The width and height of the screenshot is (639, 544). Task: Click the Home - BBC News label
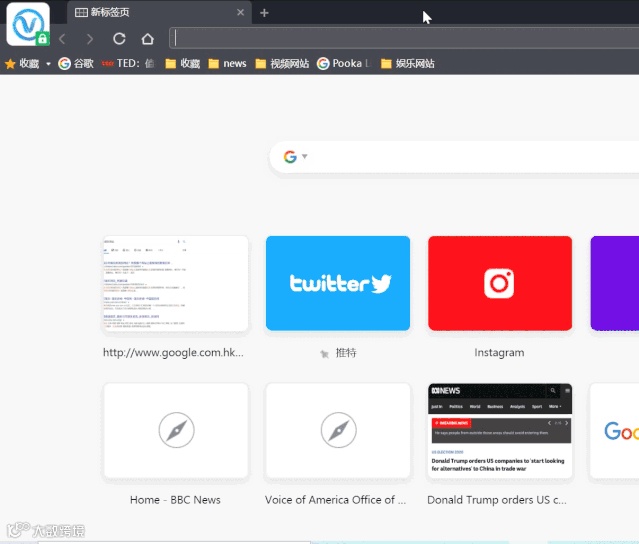pos(175,500)
